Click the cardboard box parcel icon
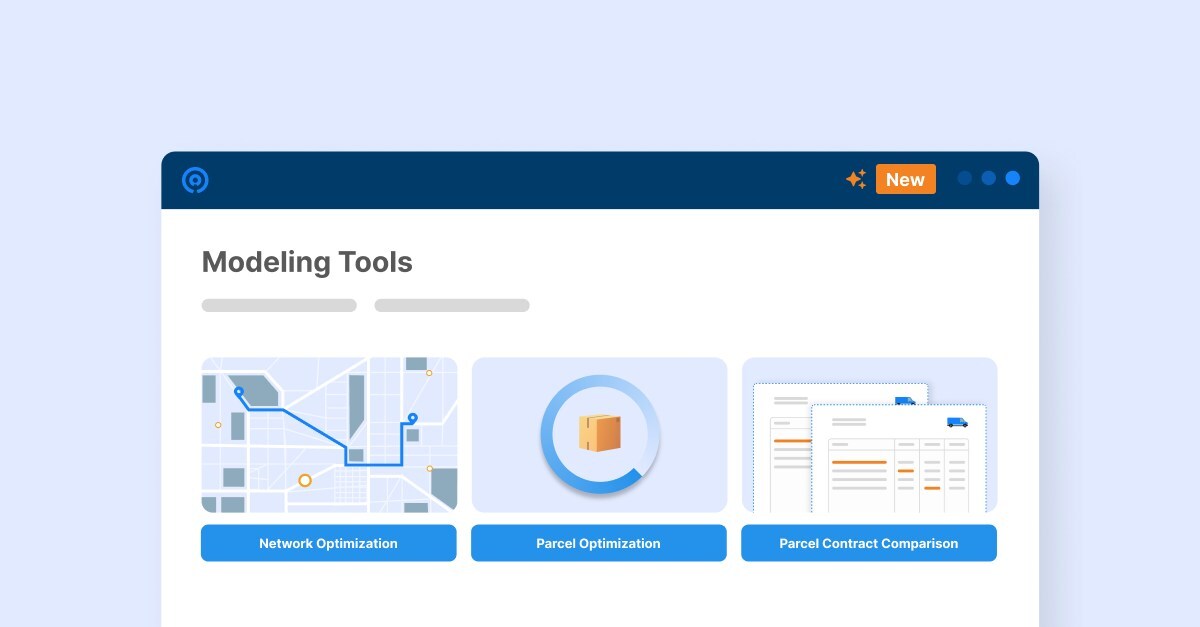Viewport: 1200px width, 627px height. pyautogui.click(x=599, y=433)
